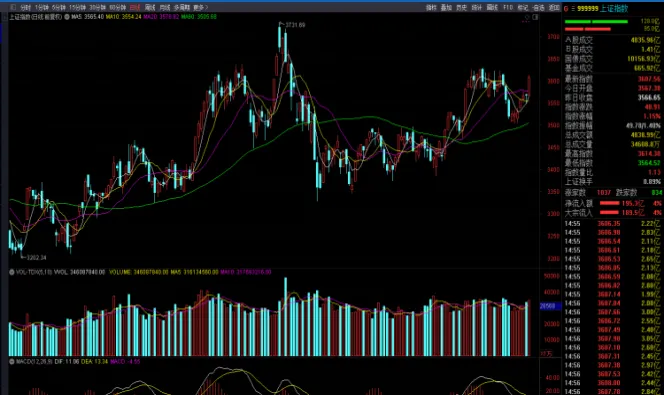Click the red G icon beside 999999
The height and width of the screenshot is (395, 664).
coord(566,9)
